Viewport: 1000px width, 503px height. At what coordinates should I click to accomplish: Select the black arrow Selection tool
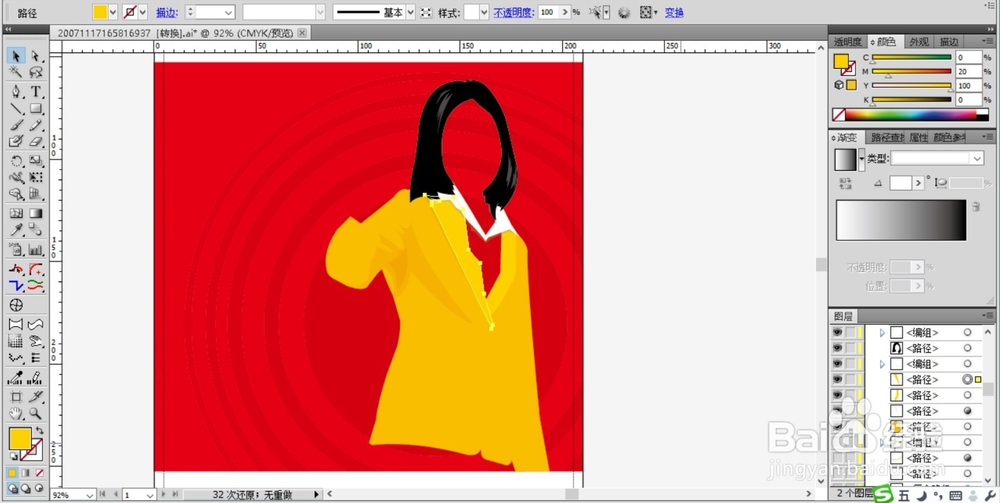click(x=16, y=56)
